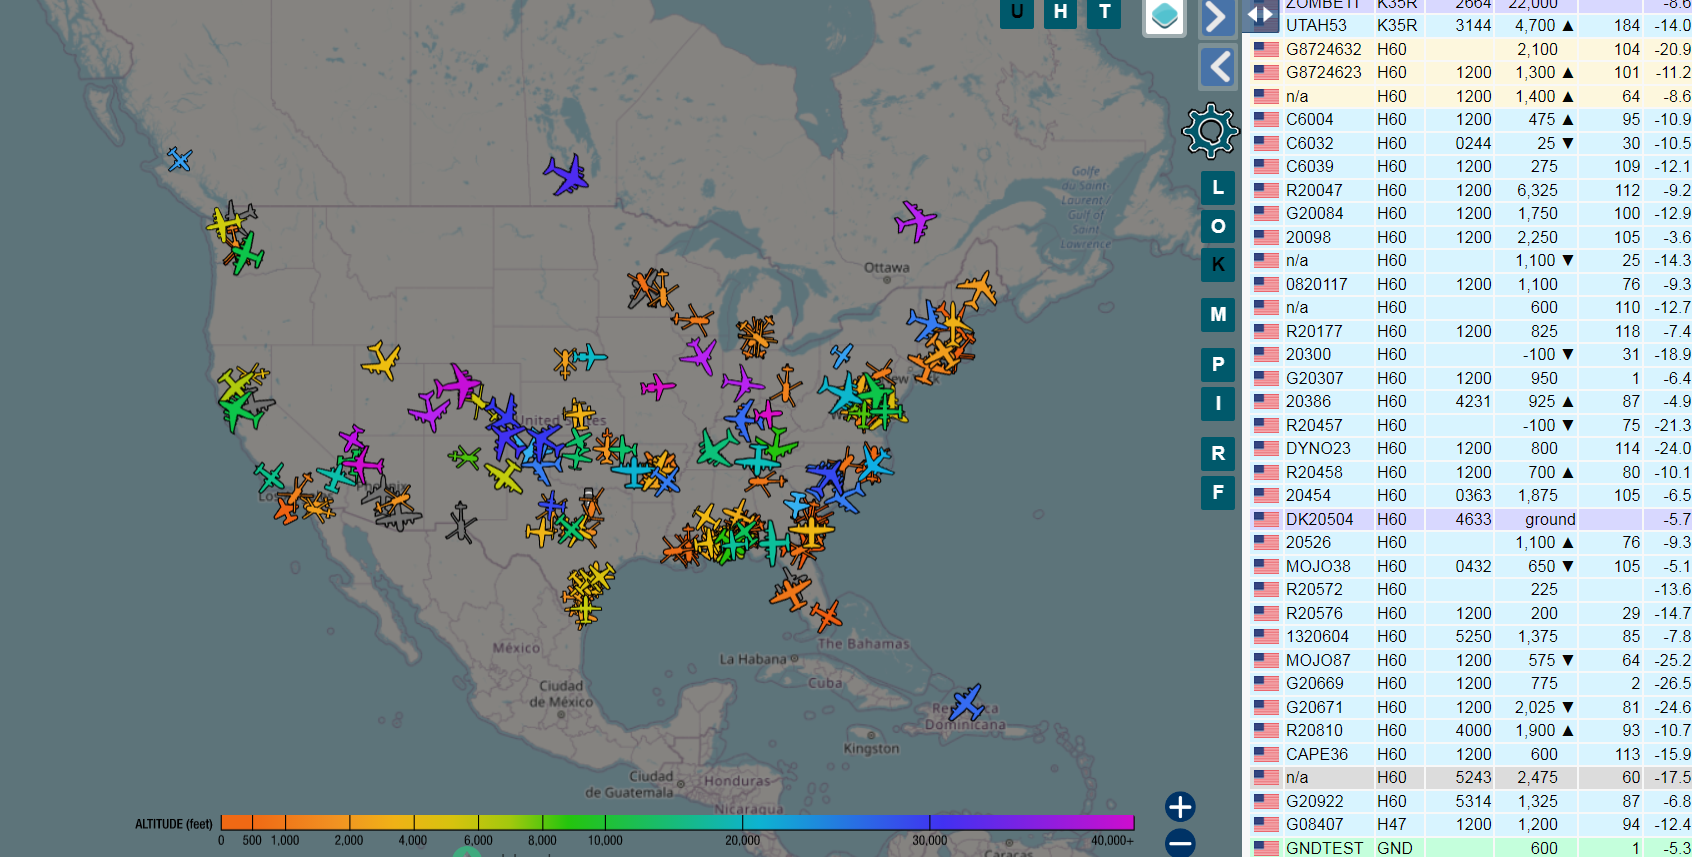This screenshot has width=1692, height=857.
Task: Click the right-pointing chevron sidebar button
Action: point(1217,17)
